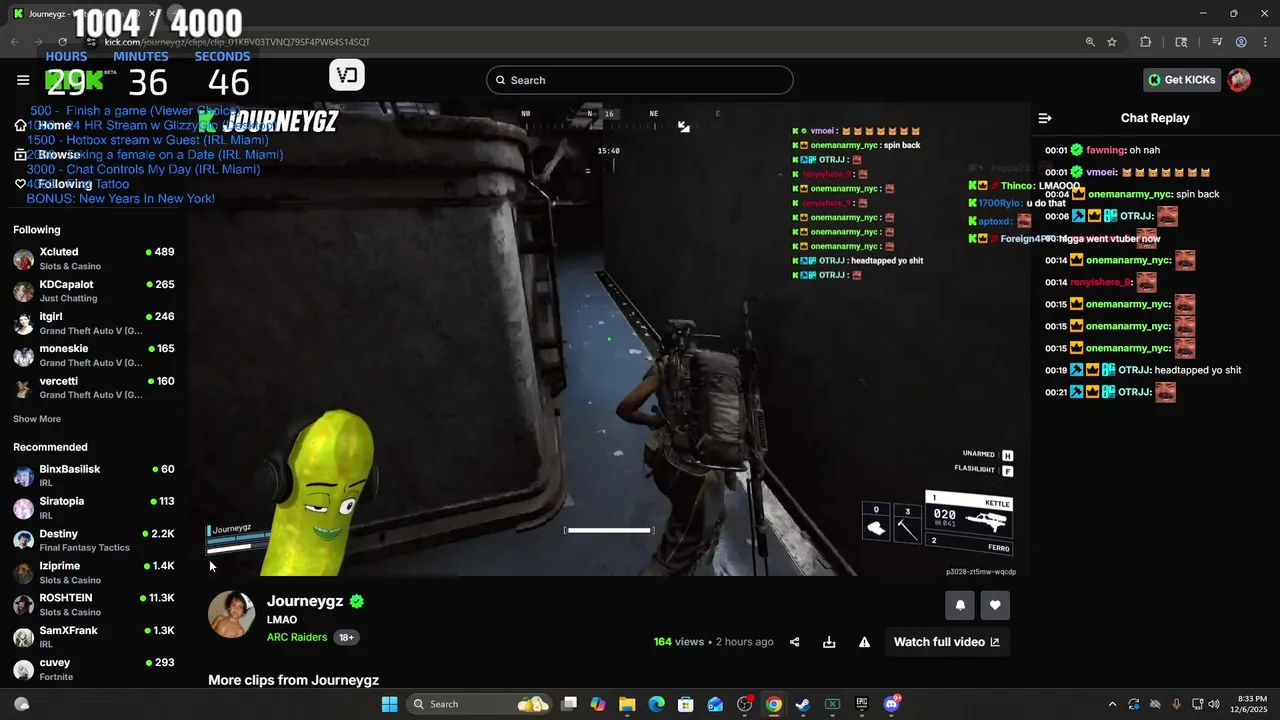Viewport: 1280px width, 720px height.
Task: Open Siratopia in Recommended list
Action: click(94, 508)
